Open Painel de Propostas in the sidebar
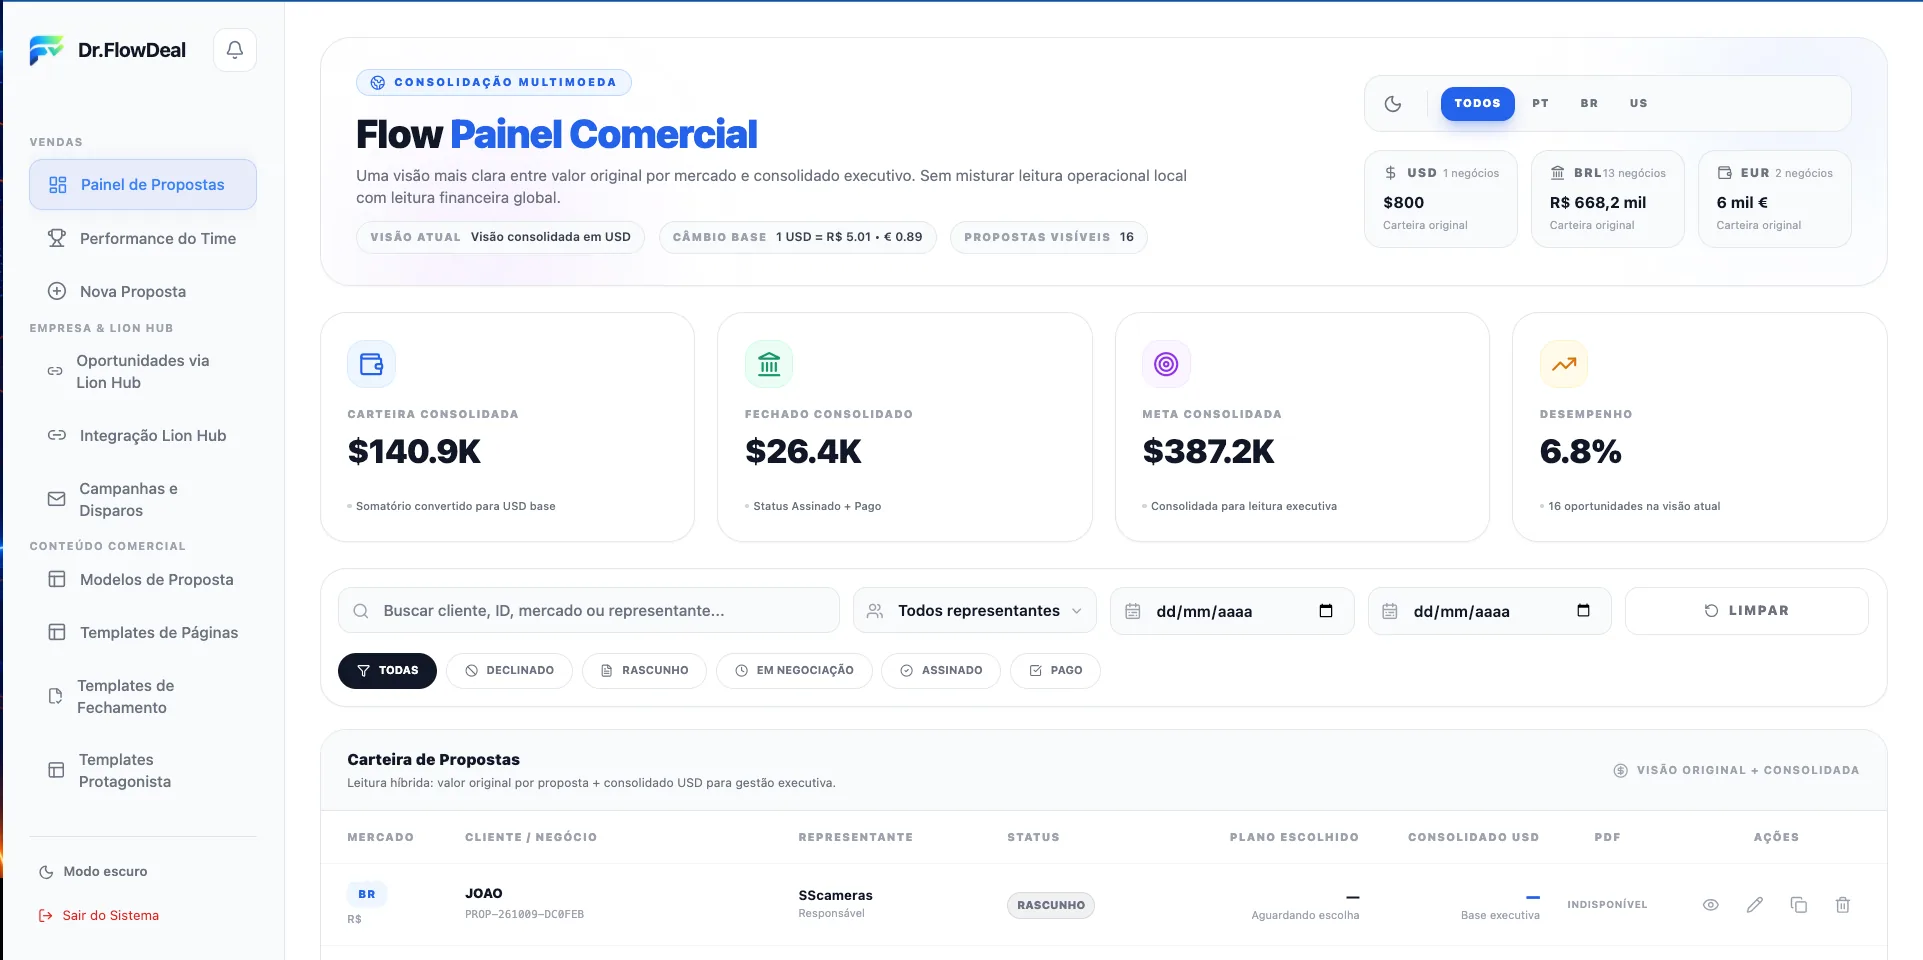The height and width of the screenshot is (960, 1923). click(143, 185)
